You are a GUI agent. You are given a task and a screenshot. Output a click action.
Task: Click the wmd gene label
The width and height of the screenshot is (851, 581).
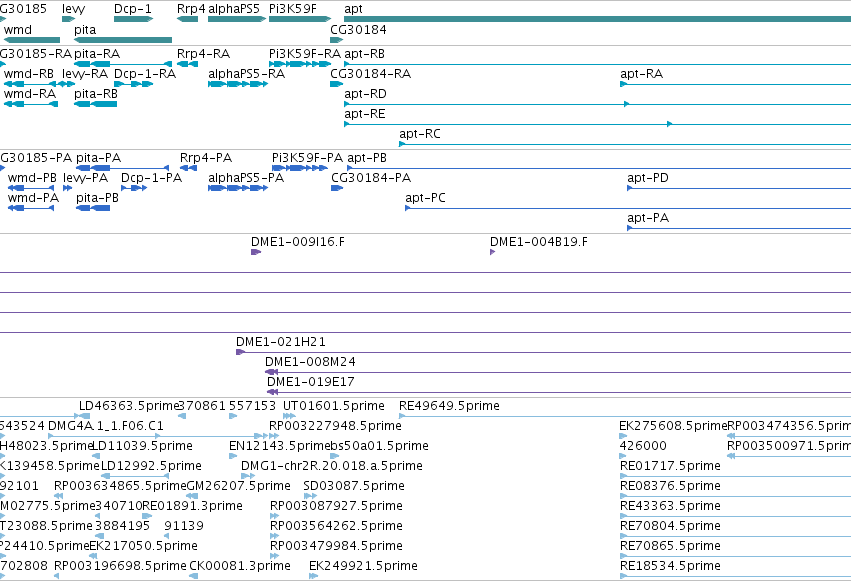click(18, 30)
